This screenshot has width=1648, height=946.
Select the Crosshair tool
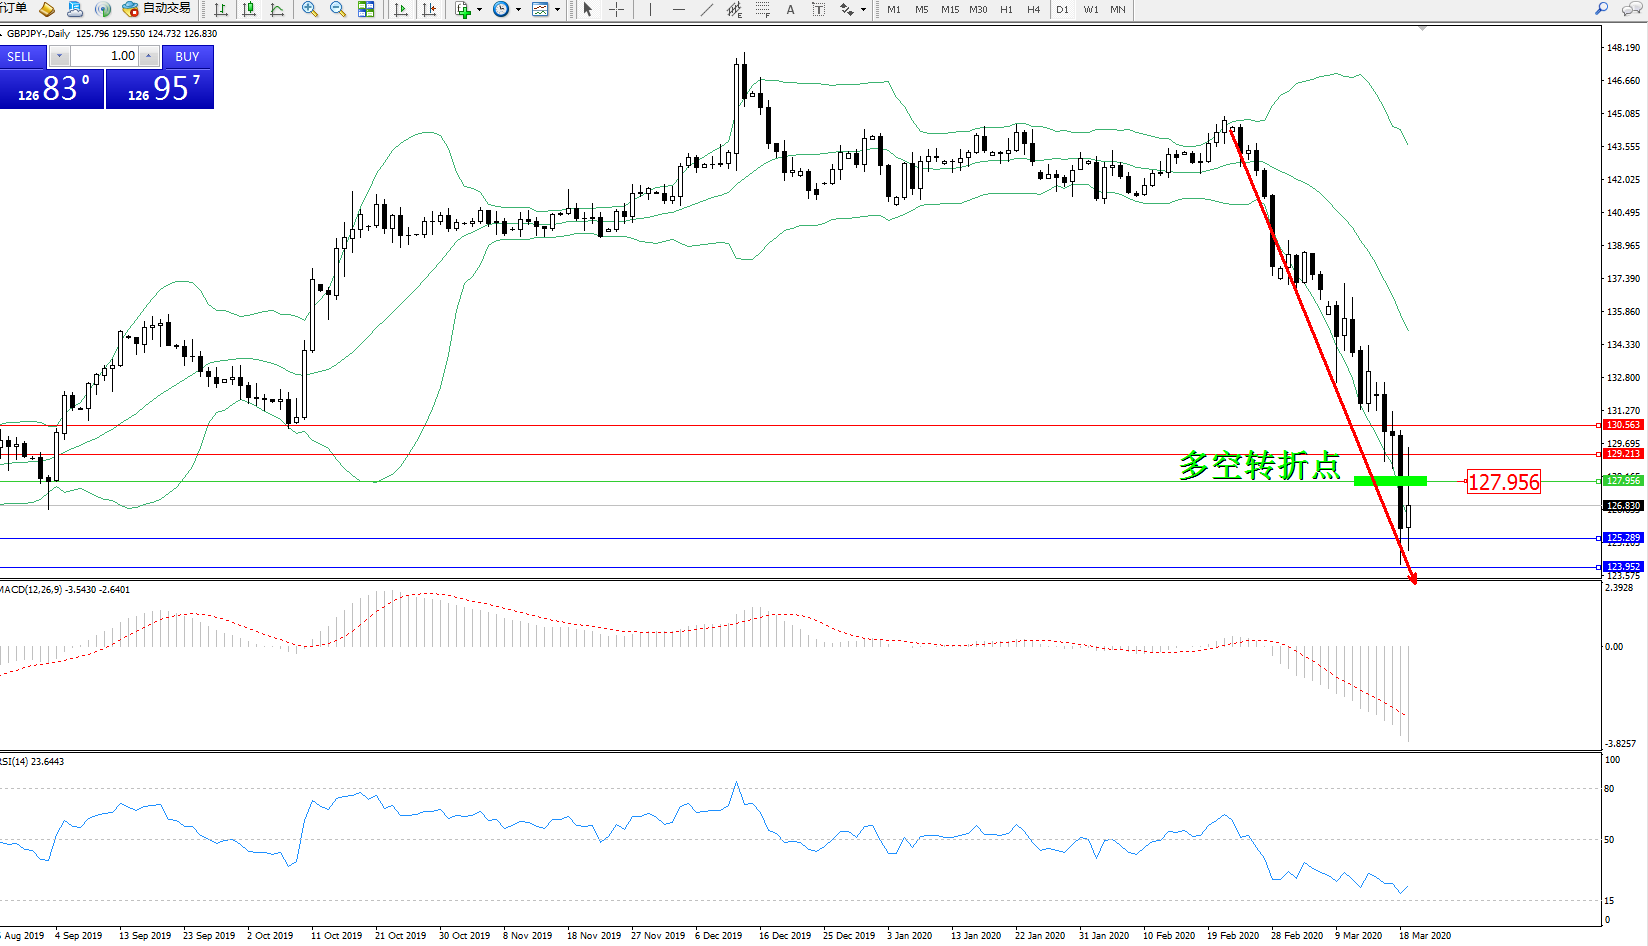[617, 9]
